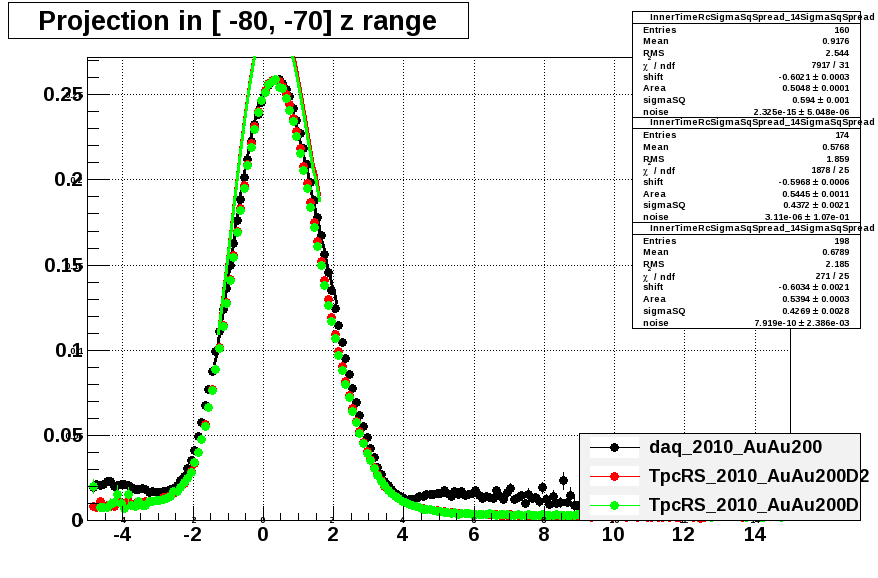Click the noise value 2.325e-15 ± 5.048e-06
The image size is (878, 578).
[801, 112]
